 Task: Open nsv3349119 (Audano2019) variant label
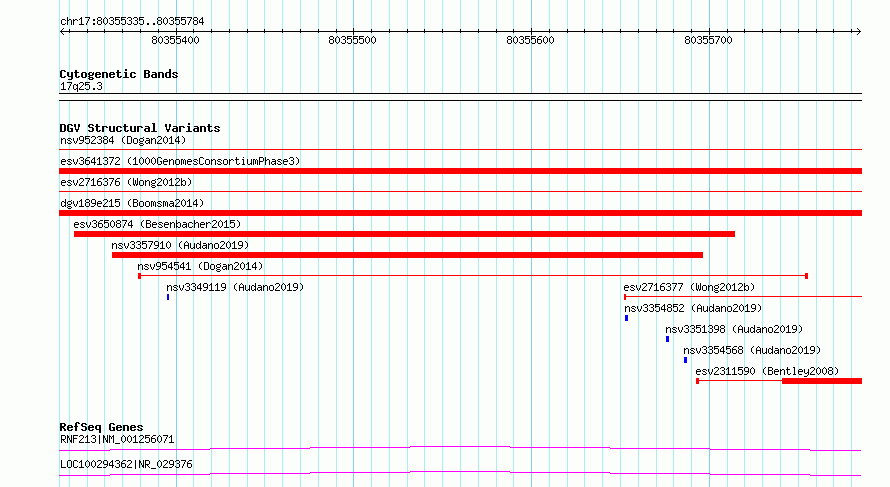pyautogui.click(x=235, y=287)
